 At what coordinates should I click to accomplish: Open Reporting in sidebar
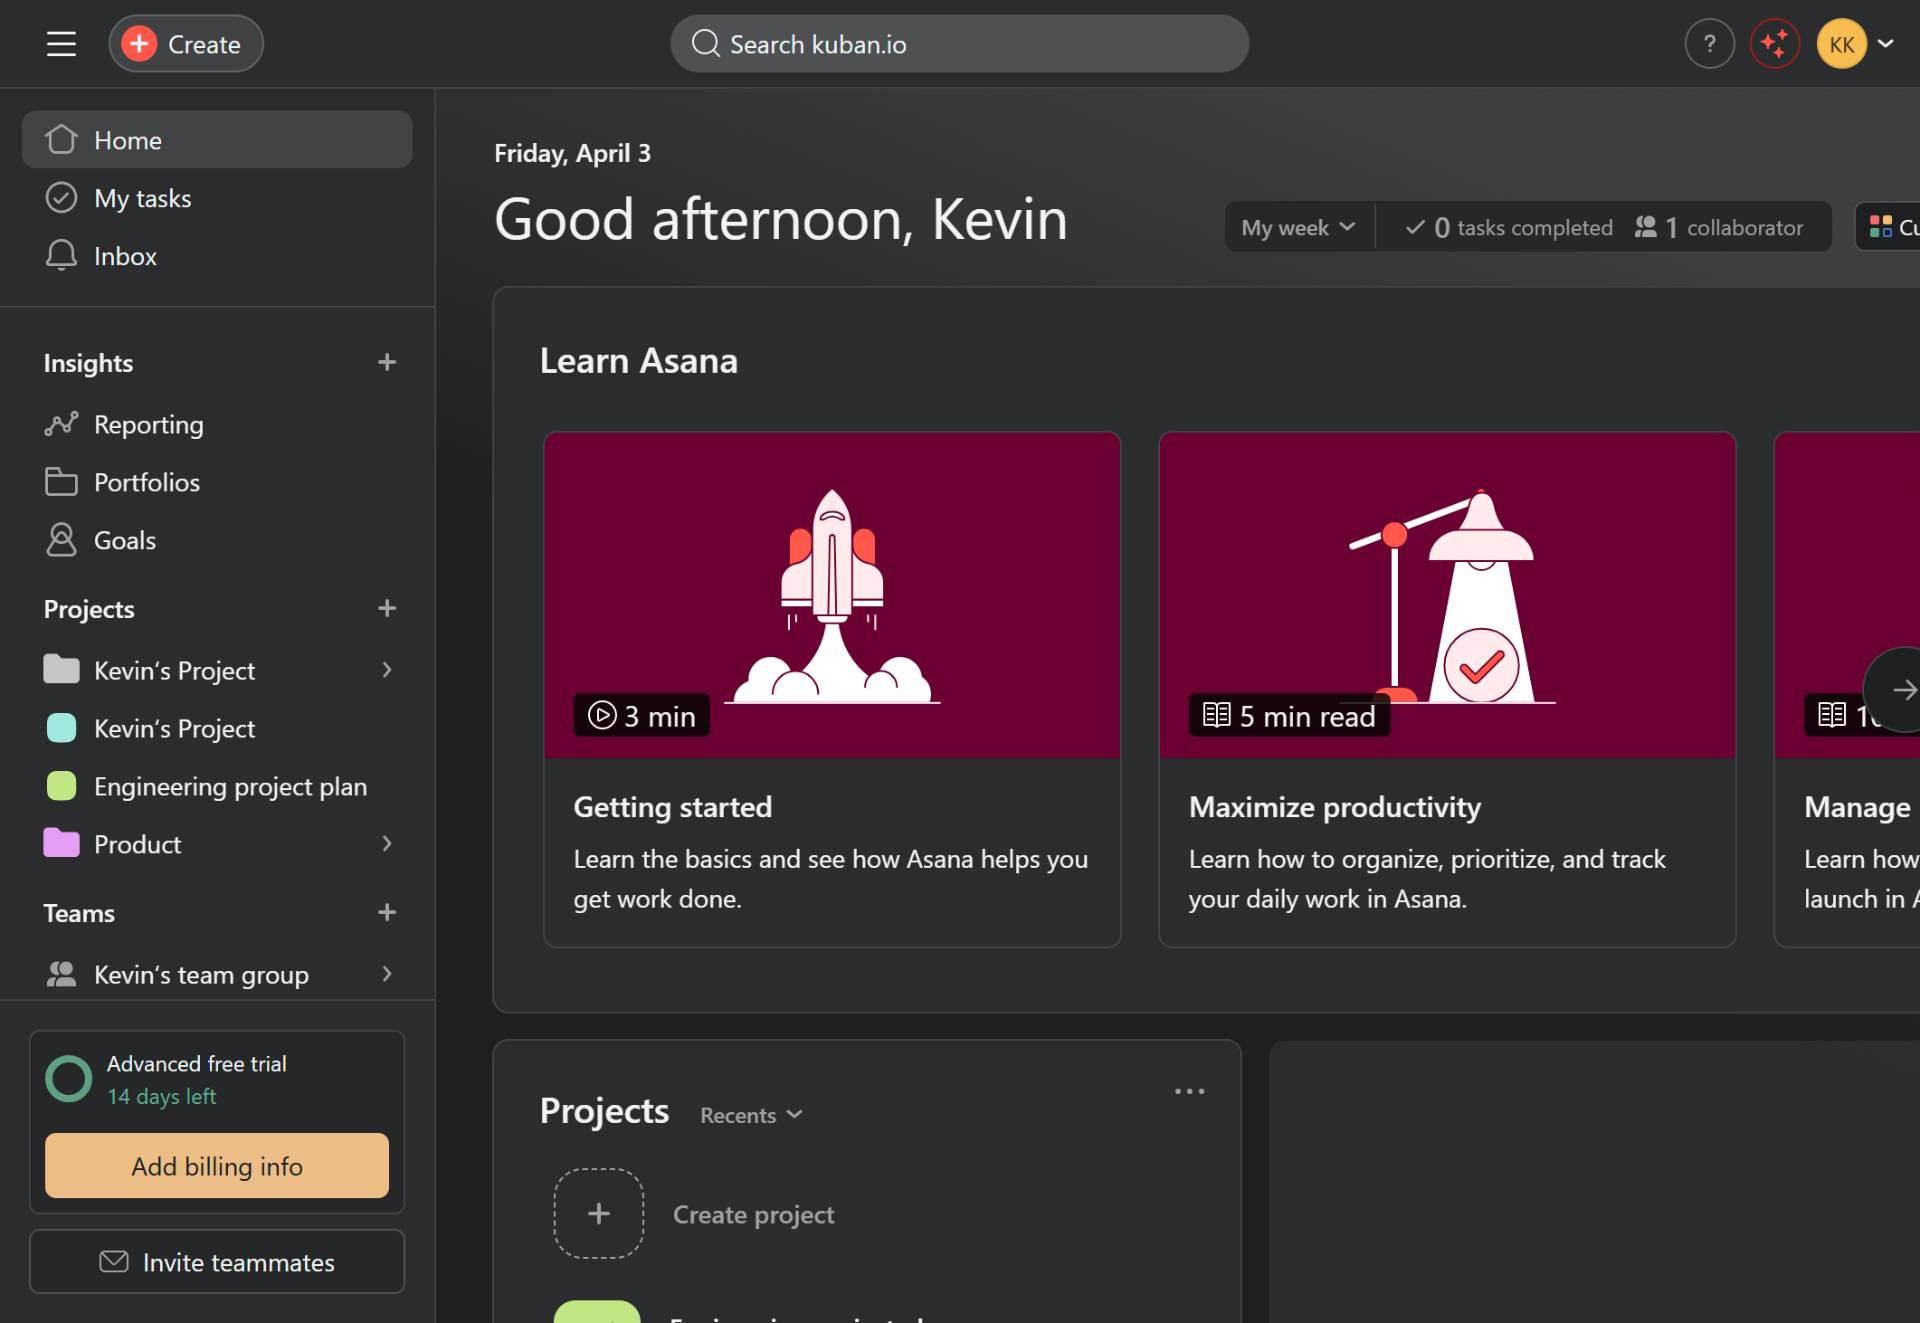pos(217,424)
